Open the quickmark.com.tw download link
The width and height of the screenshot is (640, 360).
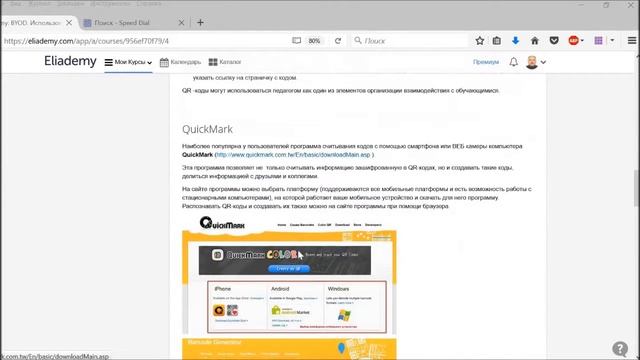(293, 155)
